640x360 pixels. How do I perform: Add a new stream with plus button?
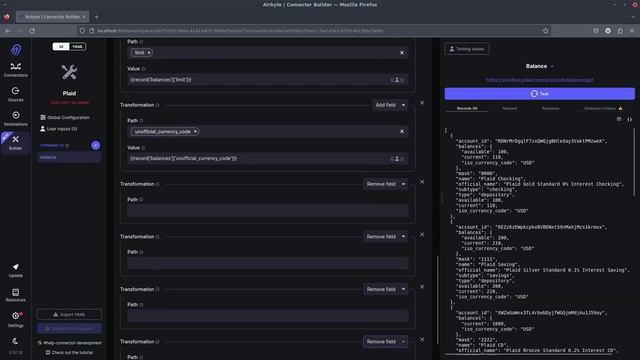pyautogui.click(x=96, y=145)
